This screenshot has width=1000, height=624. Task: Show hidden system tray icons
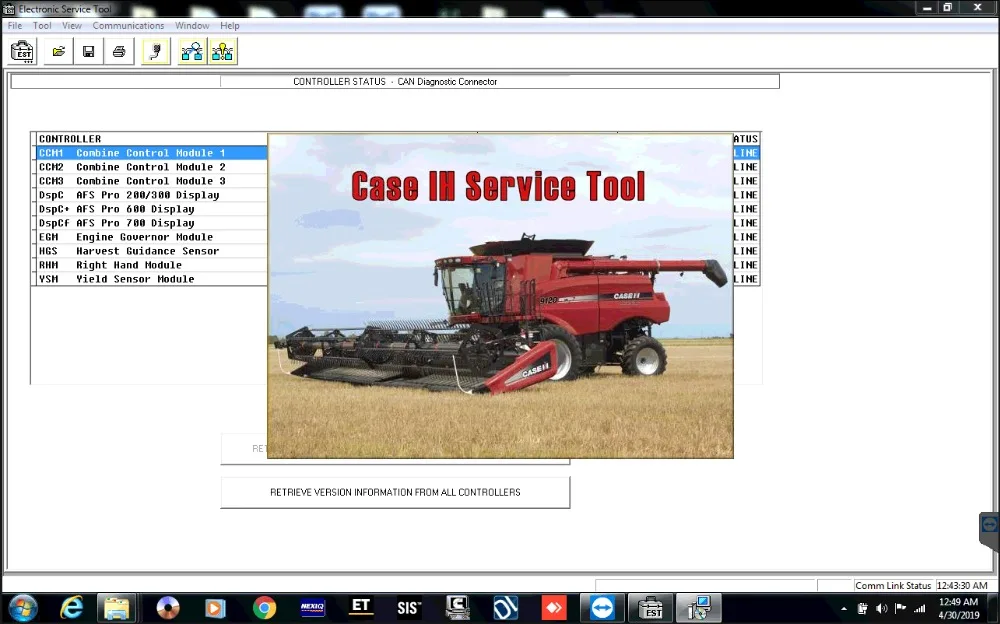click(x=844, y=609)
